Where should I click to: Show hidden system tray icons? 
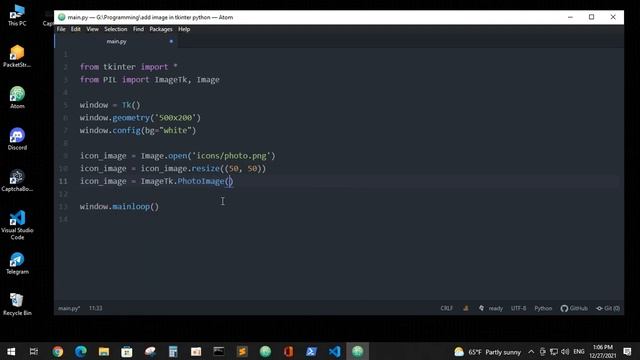531,352
